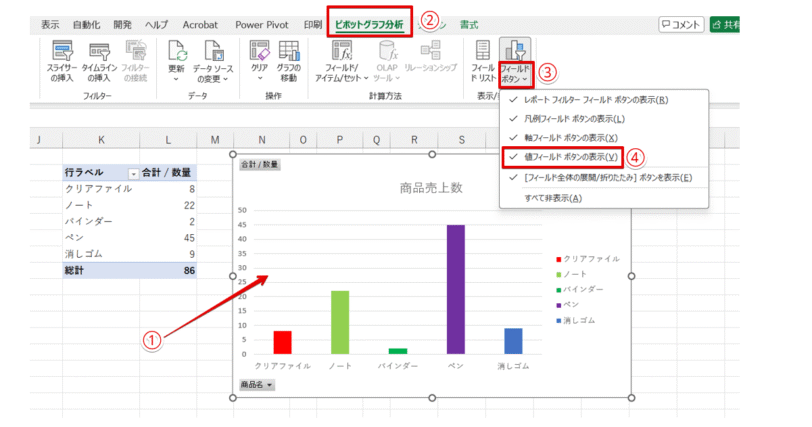Click the ノート row label cell
Screen dimensions: 812x427
(x=101, y=205)
